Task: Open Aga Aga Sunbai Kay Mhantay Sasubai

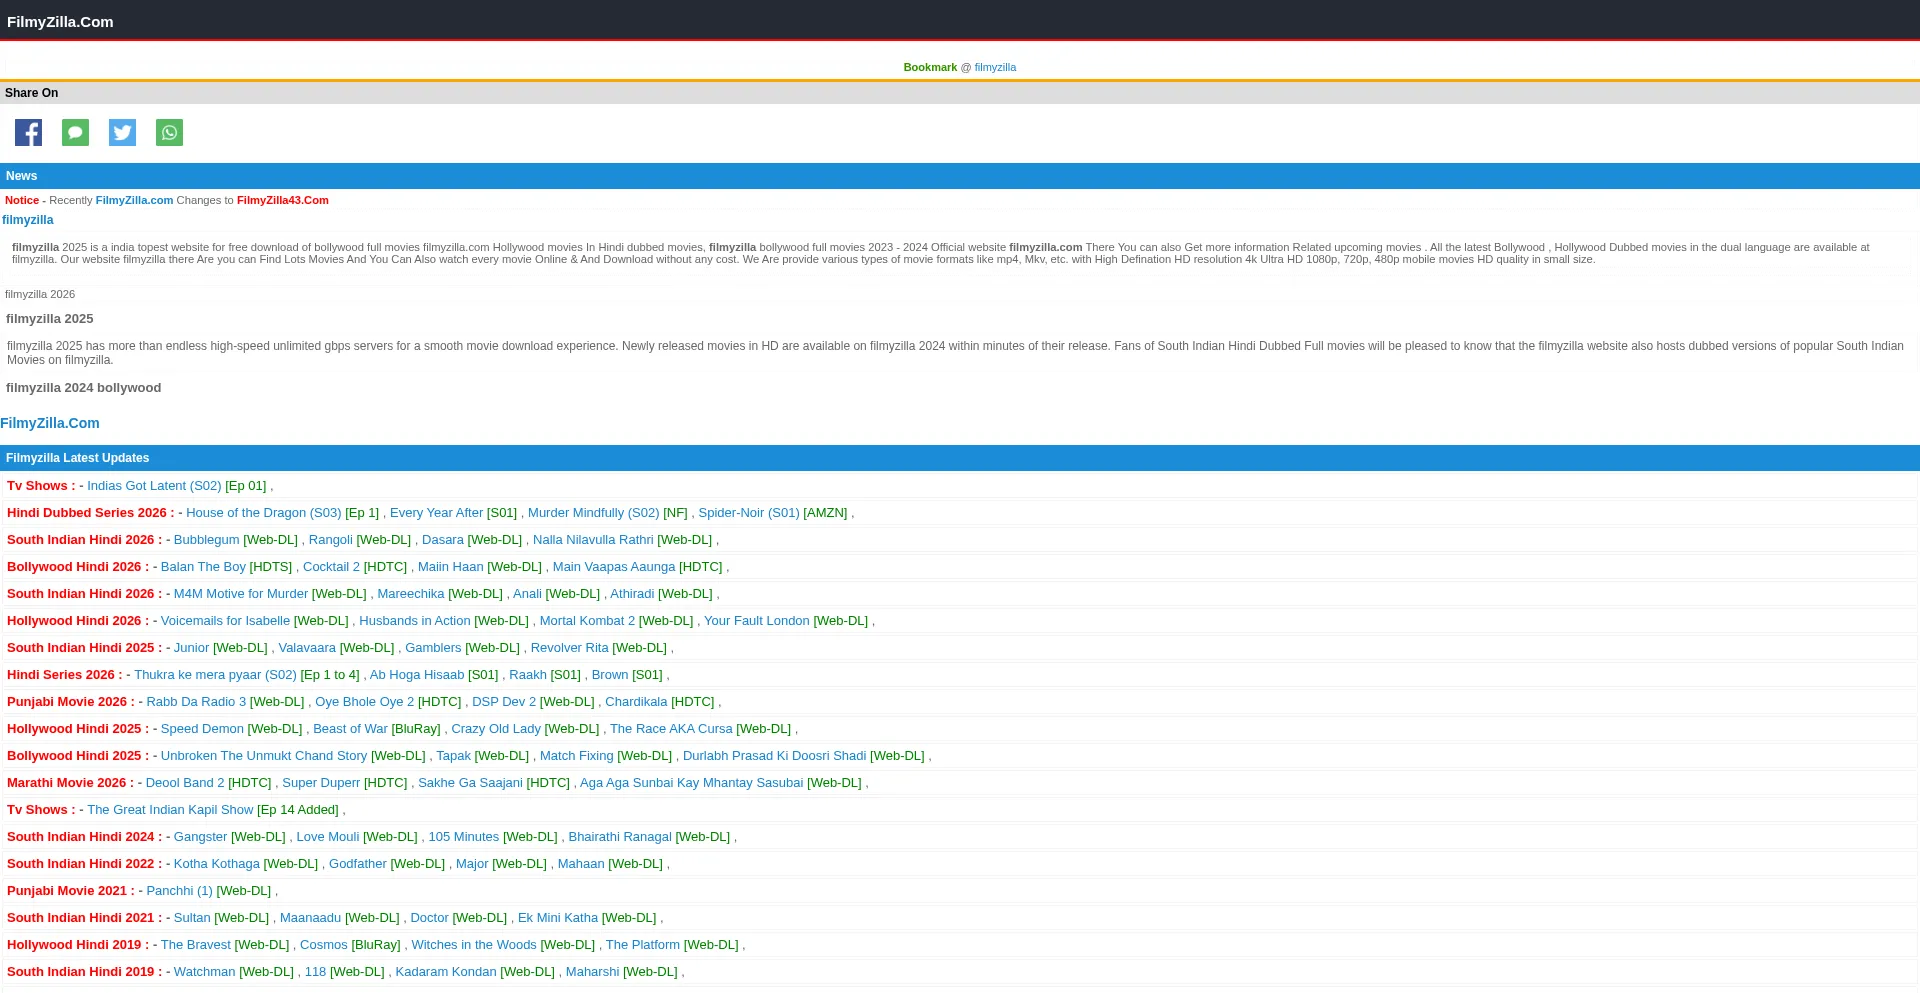Action: [692, 783]
